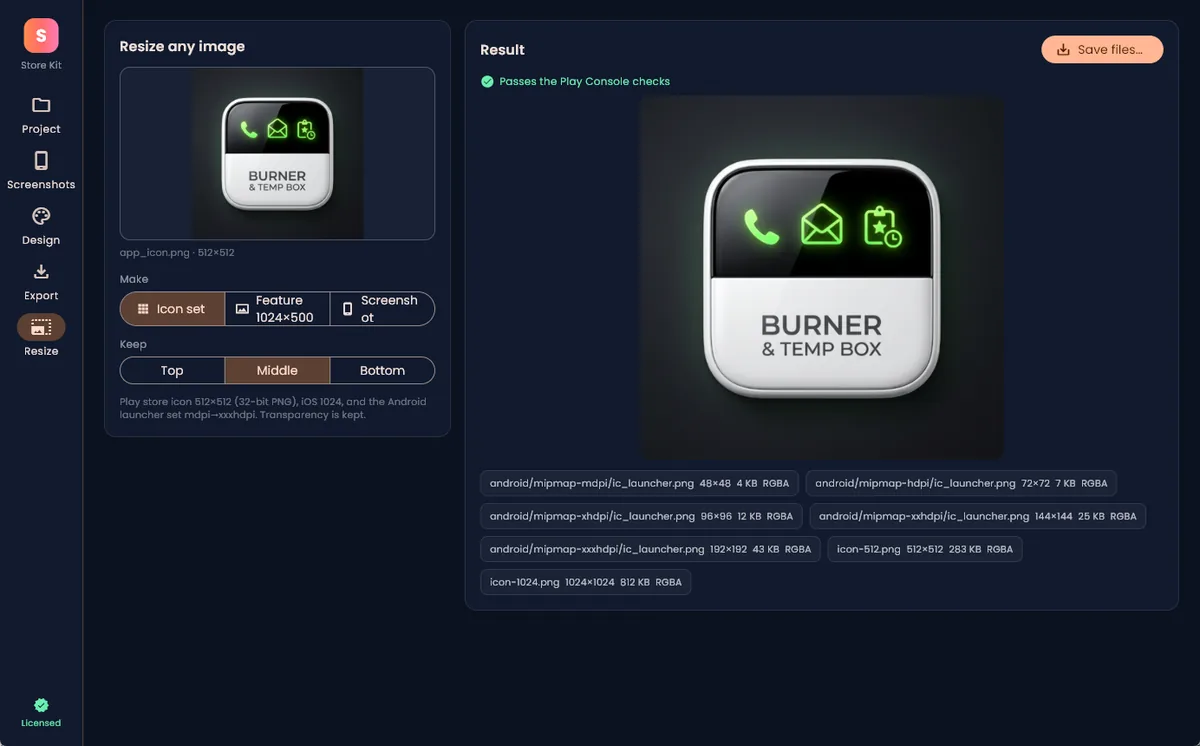Click the green check status icon
Screen dimensions: 1200x746
(x=487, y=81)
